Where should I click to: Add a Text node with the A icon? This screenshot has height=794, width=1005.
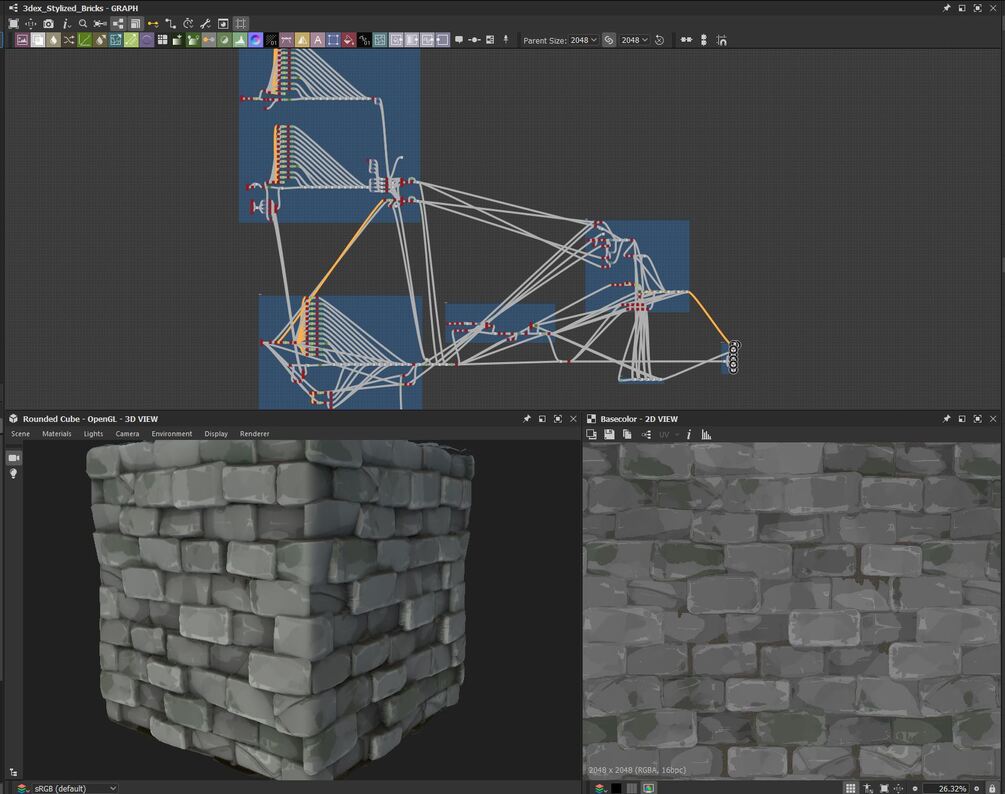[317, 40]
